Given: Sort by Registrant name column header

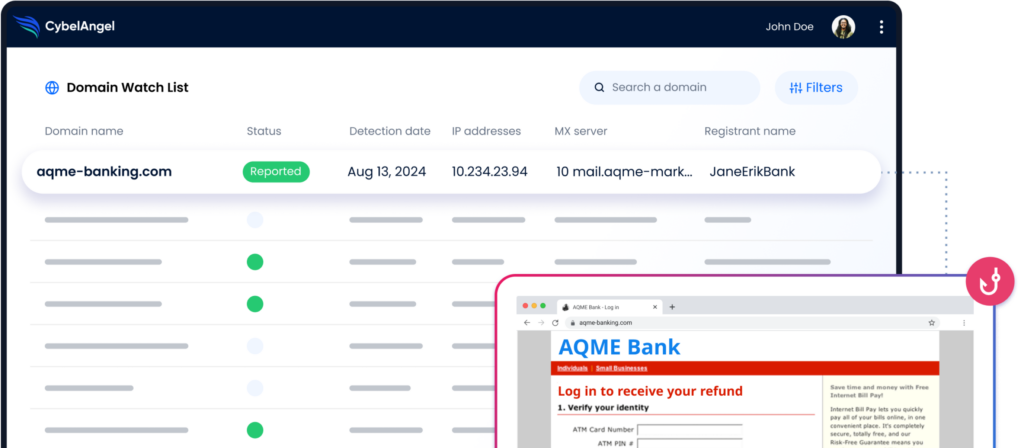Looking at the screenshot, I should click(x=750, y=131).
